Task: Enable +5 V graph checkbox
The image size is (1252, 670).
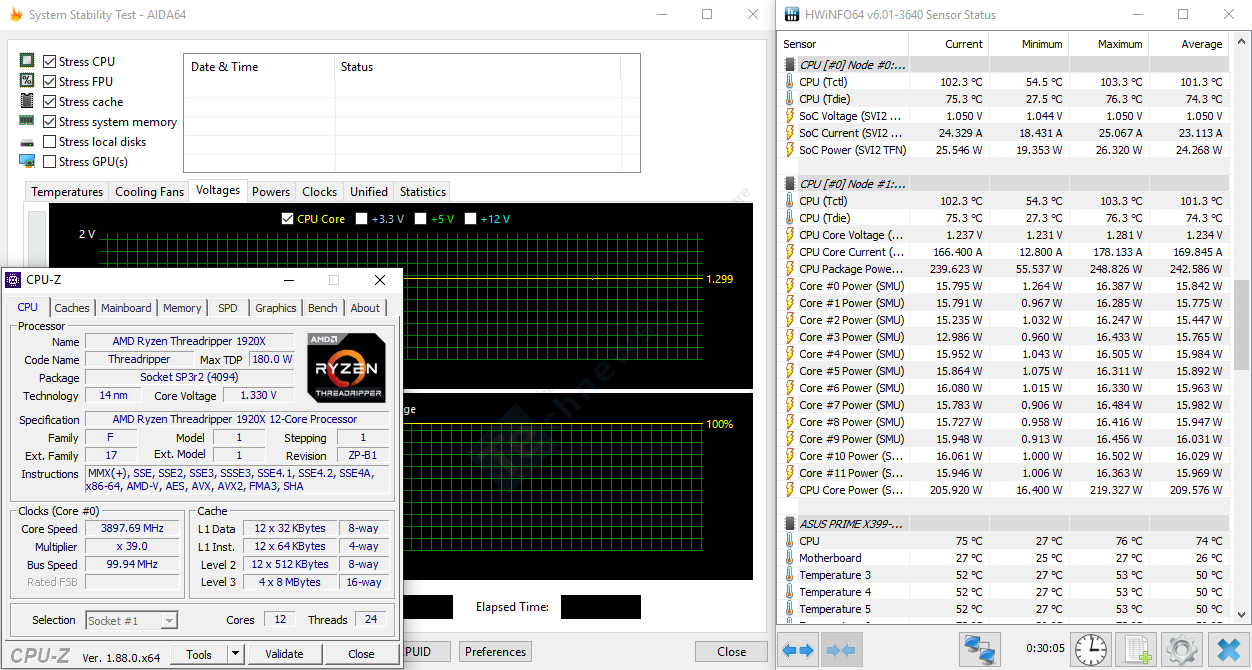Action: point(420,218)
